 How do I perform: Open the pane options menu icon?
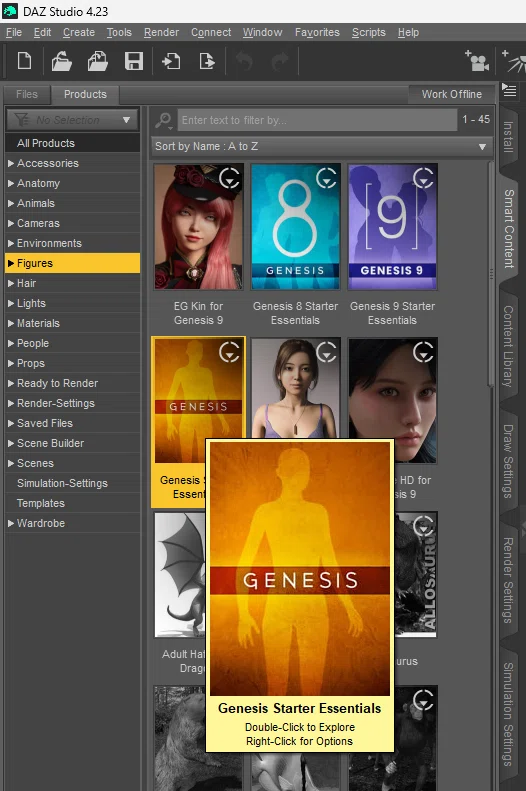tap(509, 91)
